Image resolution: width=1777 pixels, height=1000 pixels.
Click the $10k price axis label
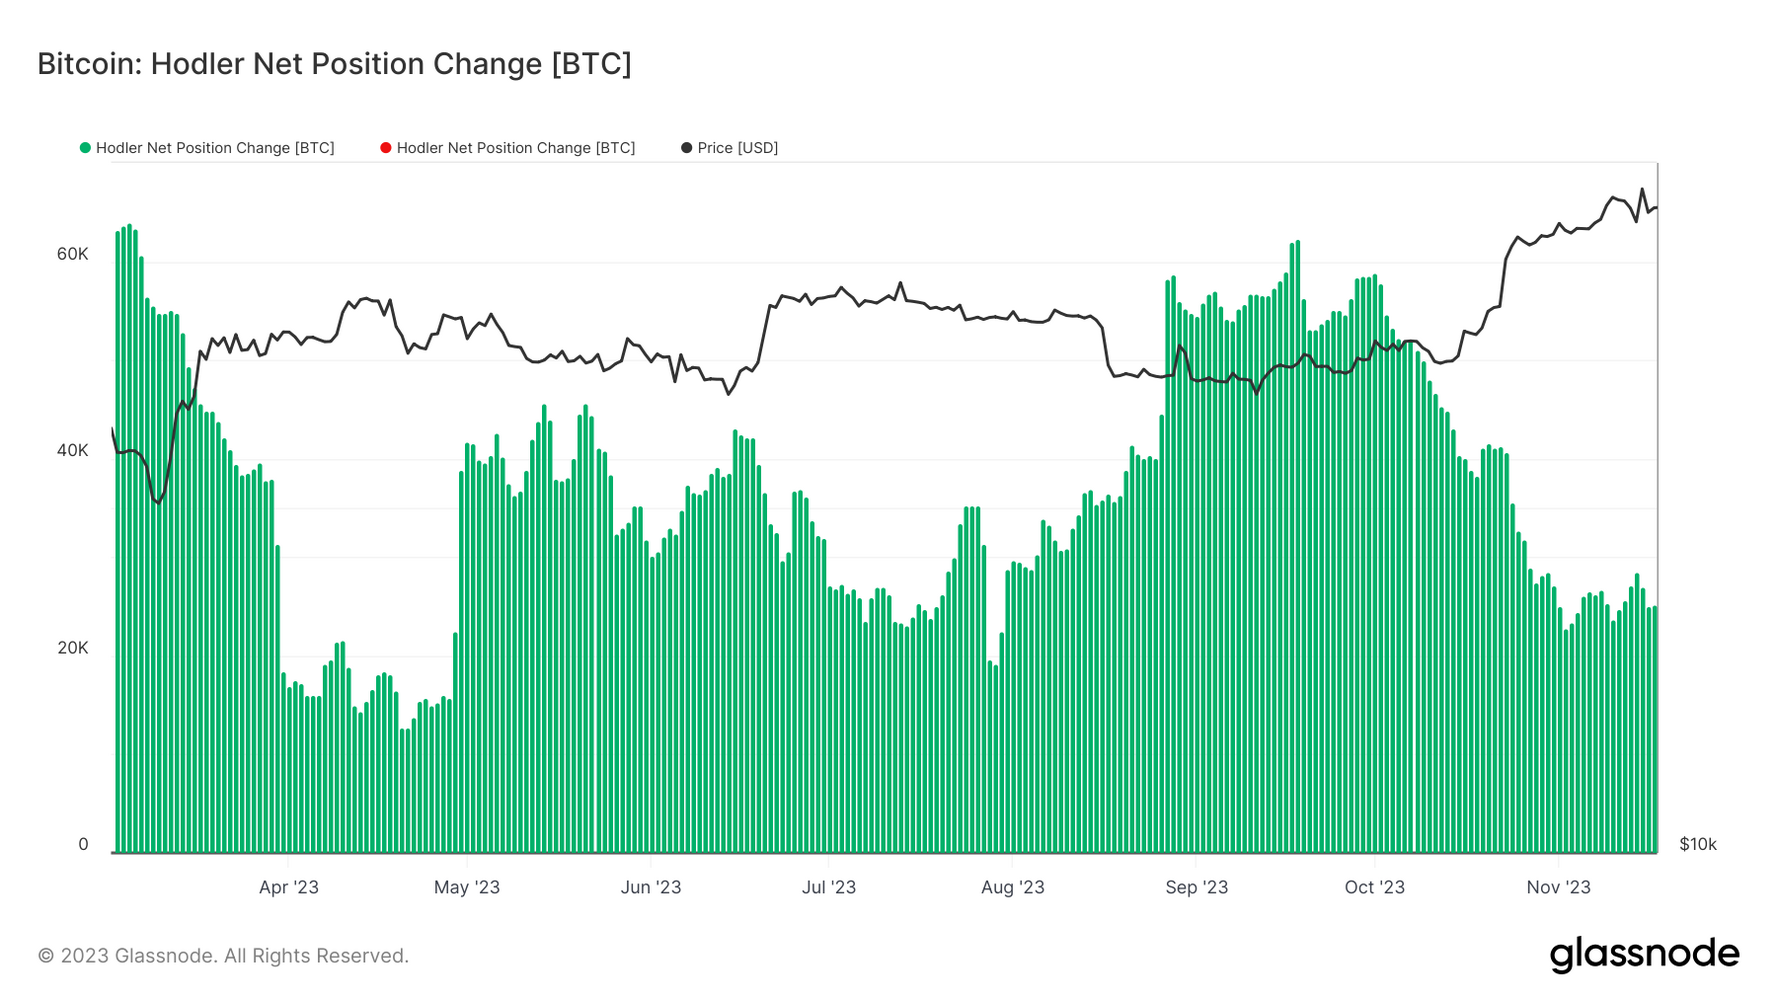1698,844
